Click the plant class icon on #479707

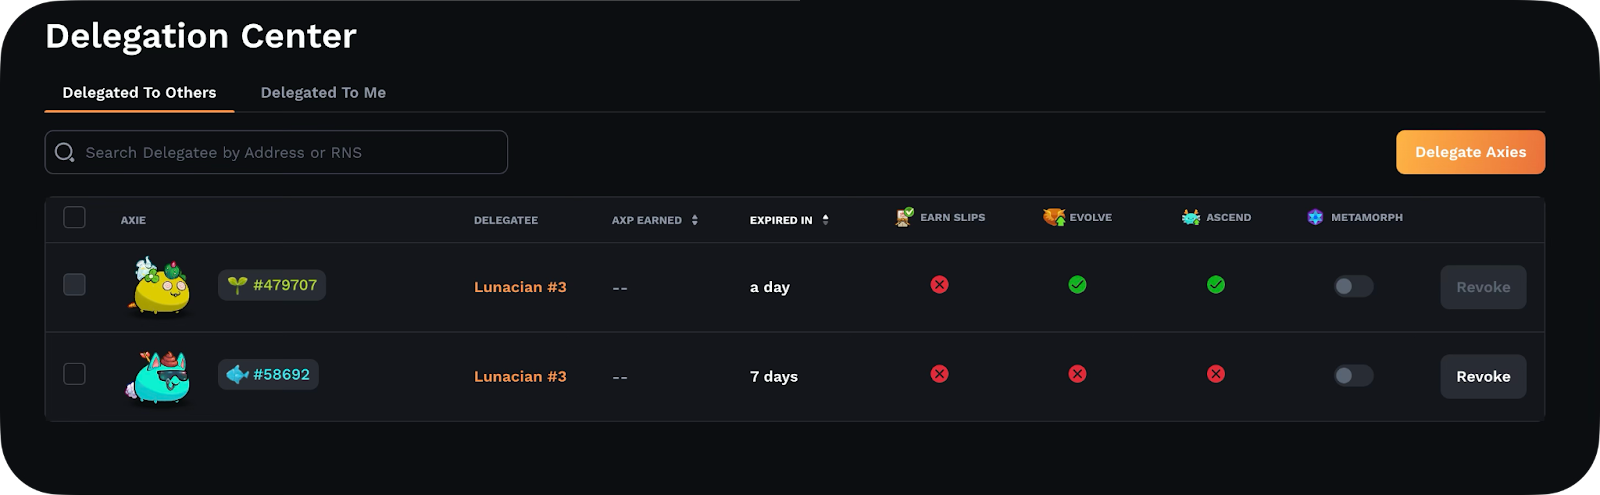[x=237, y=285]
